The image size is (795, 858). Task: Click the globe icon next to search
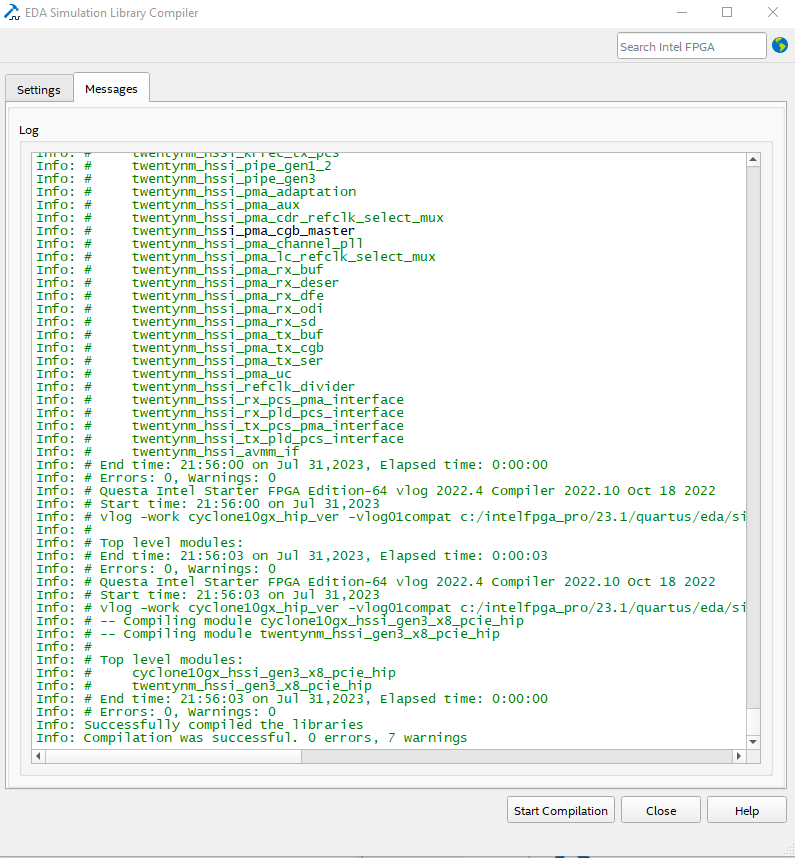[780, 46]
